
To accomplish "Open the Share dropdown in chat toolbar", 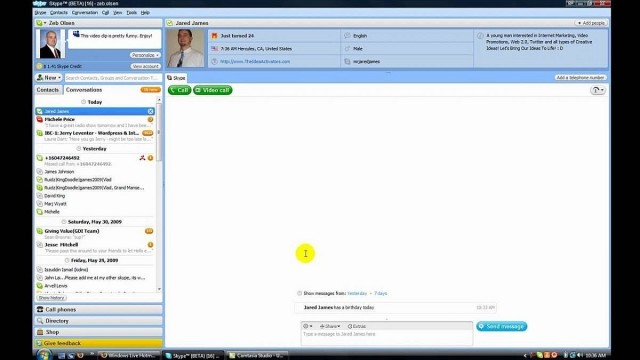I will (x=330, y=326).
